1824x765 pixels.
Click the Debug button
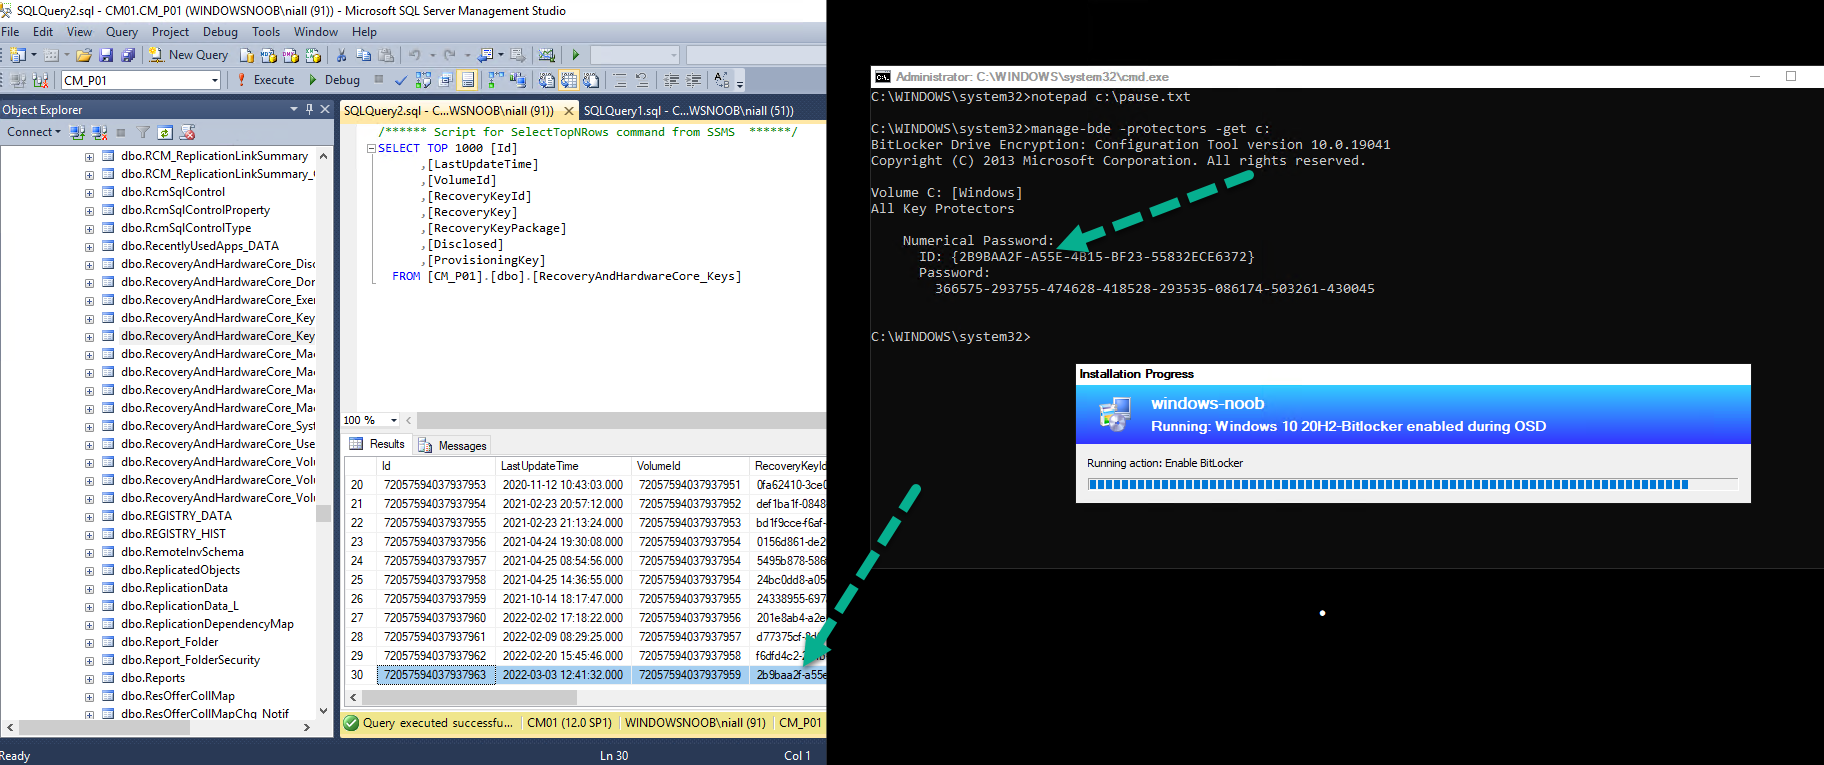[x=334, y=80]
